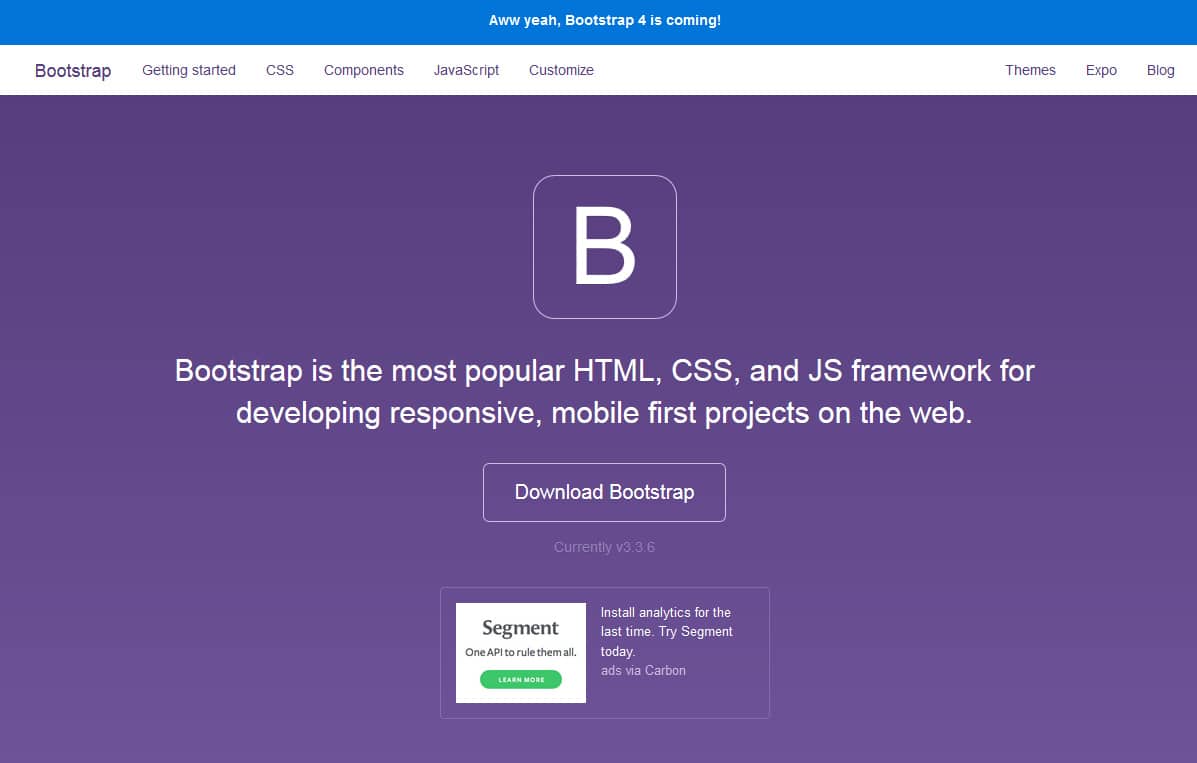Image resolution: width=1197 pixels, height=763 pixels.
Task: Click the Segment logo in the ad
Action: pyautogui.click(x=520, y=628)
